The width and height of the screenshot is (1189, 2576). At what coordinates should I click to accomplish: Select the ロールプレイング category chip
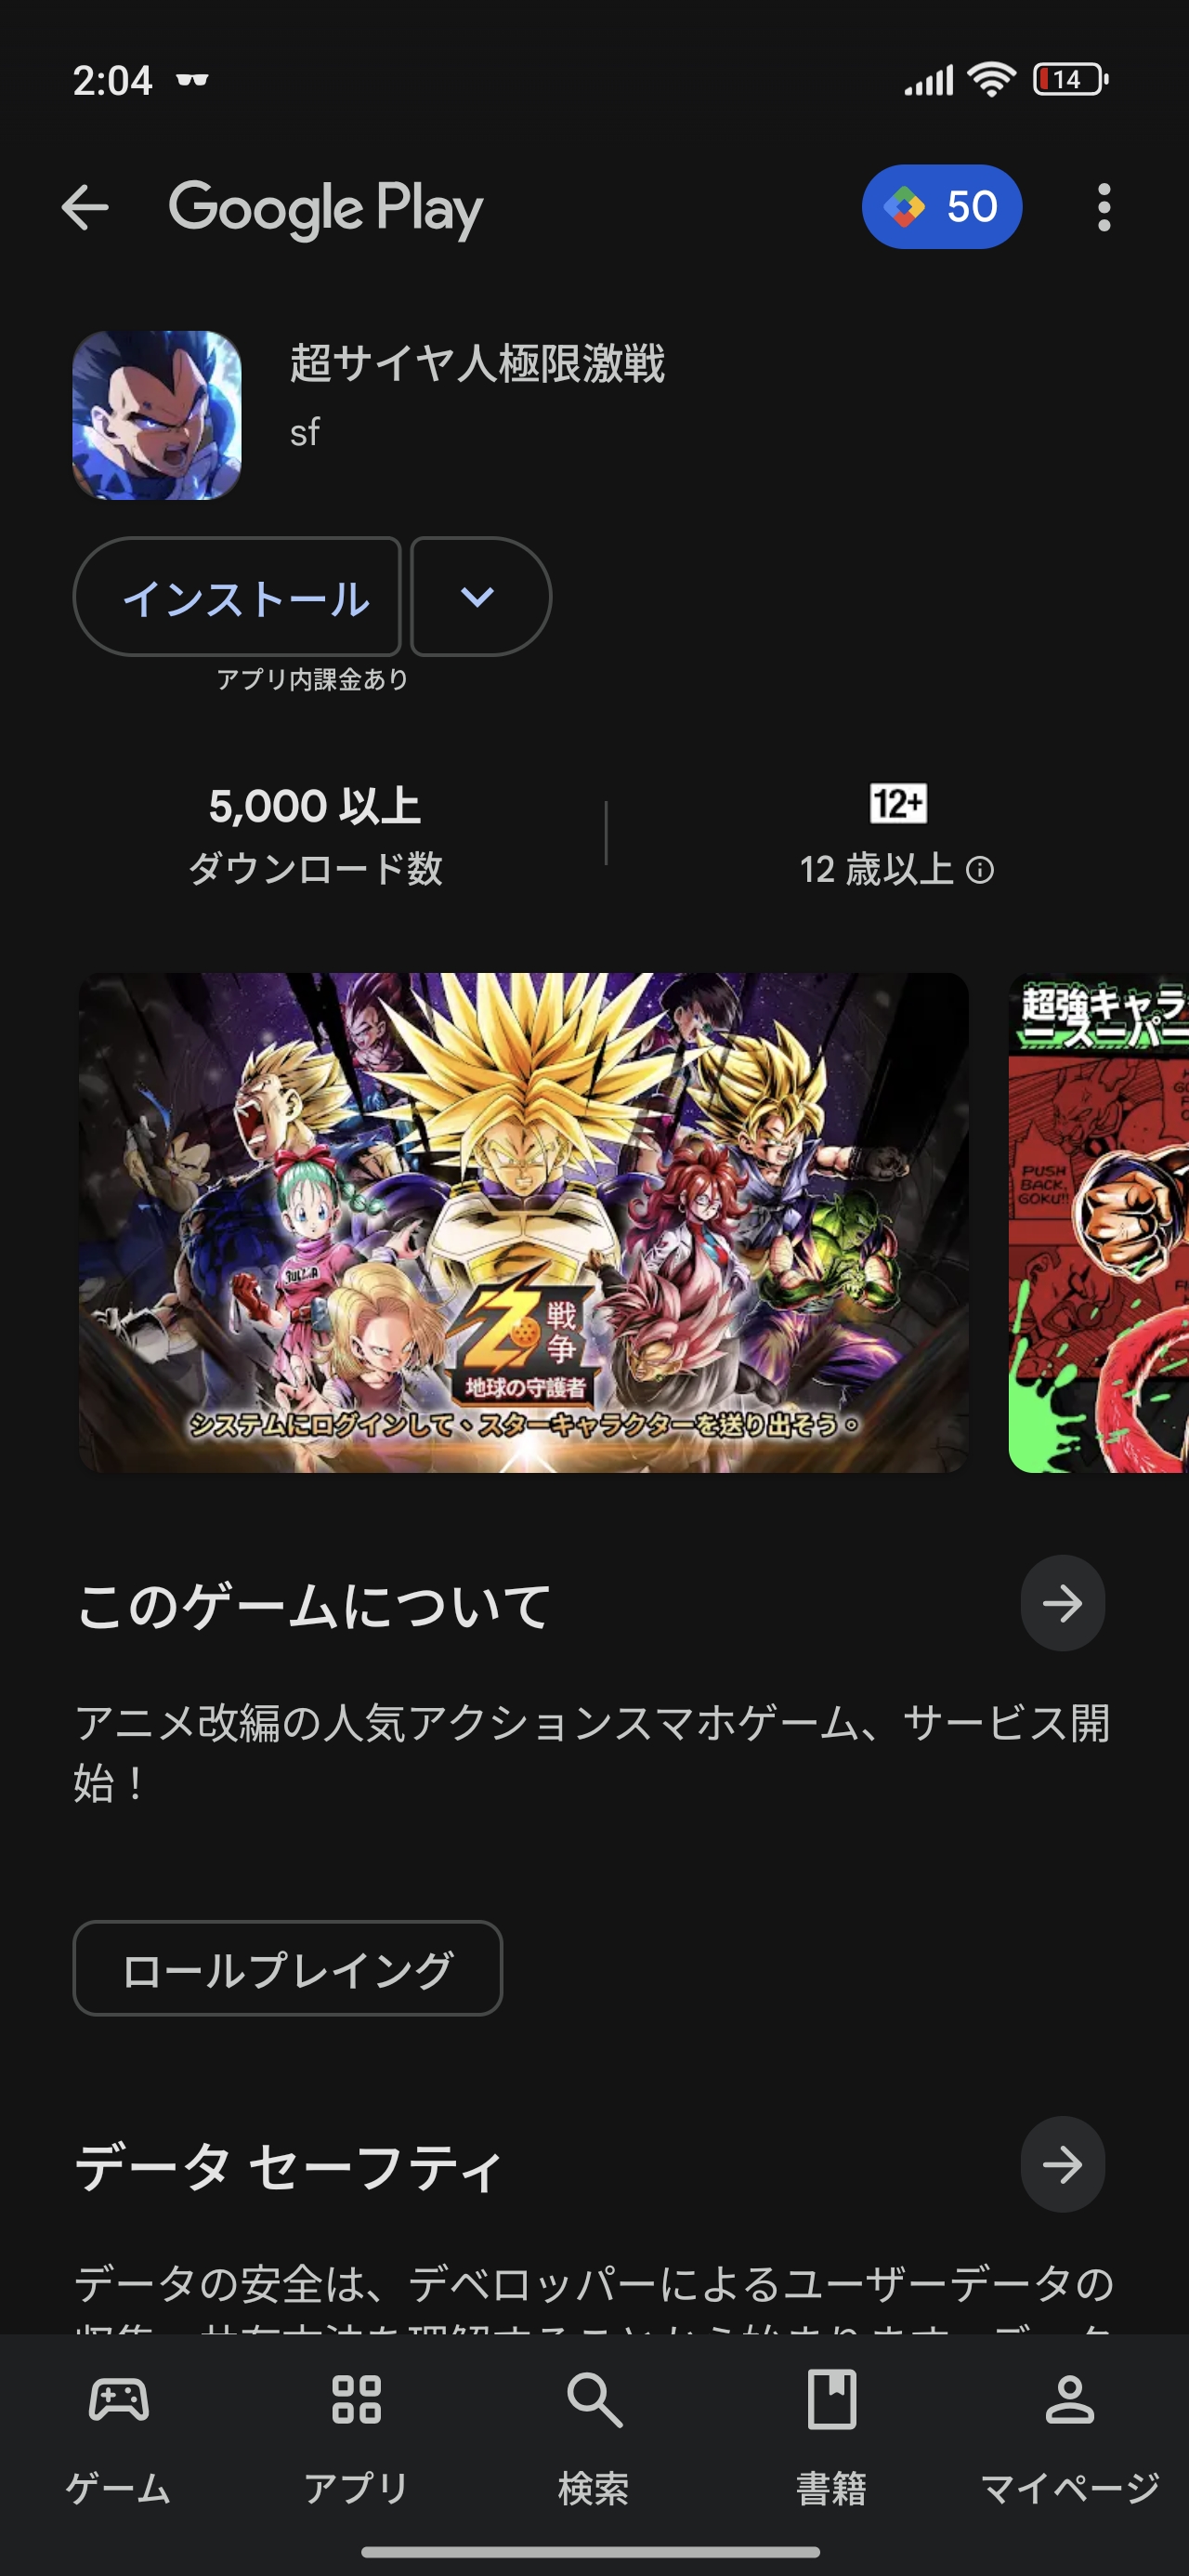pyautogui.click(x=288, y=1968)
